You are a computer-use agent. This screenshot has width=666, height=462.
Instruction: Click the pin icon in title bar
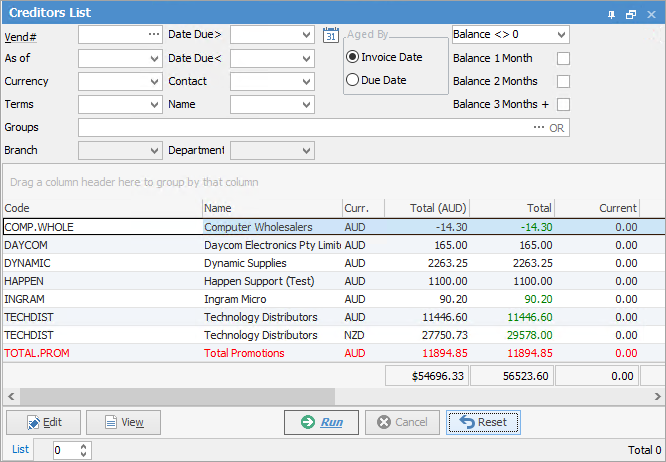pyautogui.click(x=611, y=14)
